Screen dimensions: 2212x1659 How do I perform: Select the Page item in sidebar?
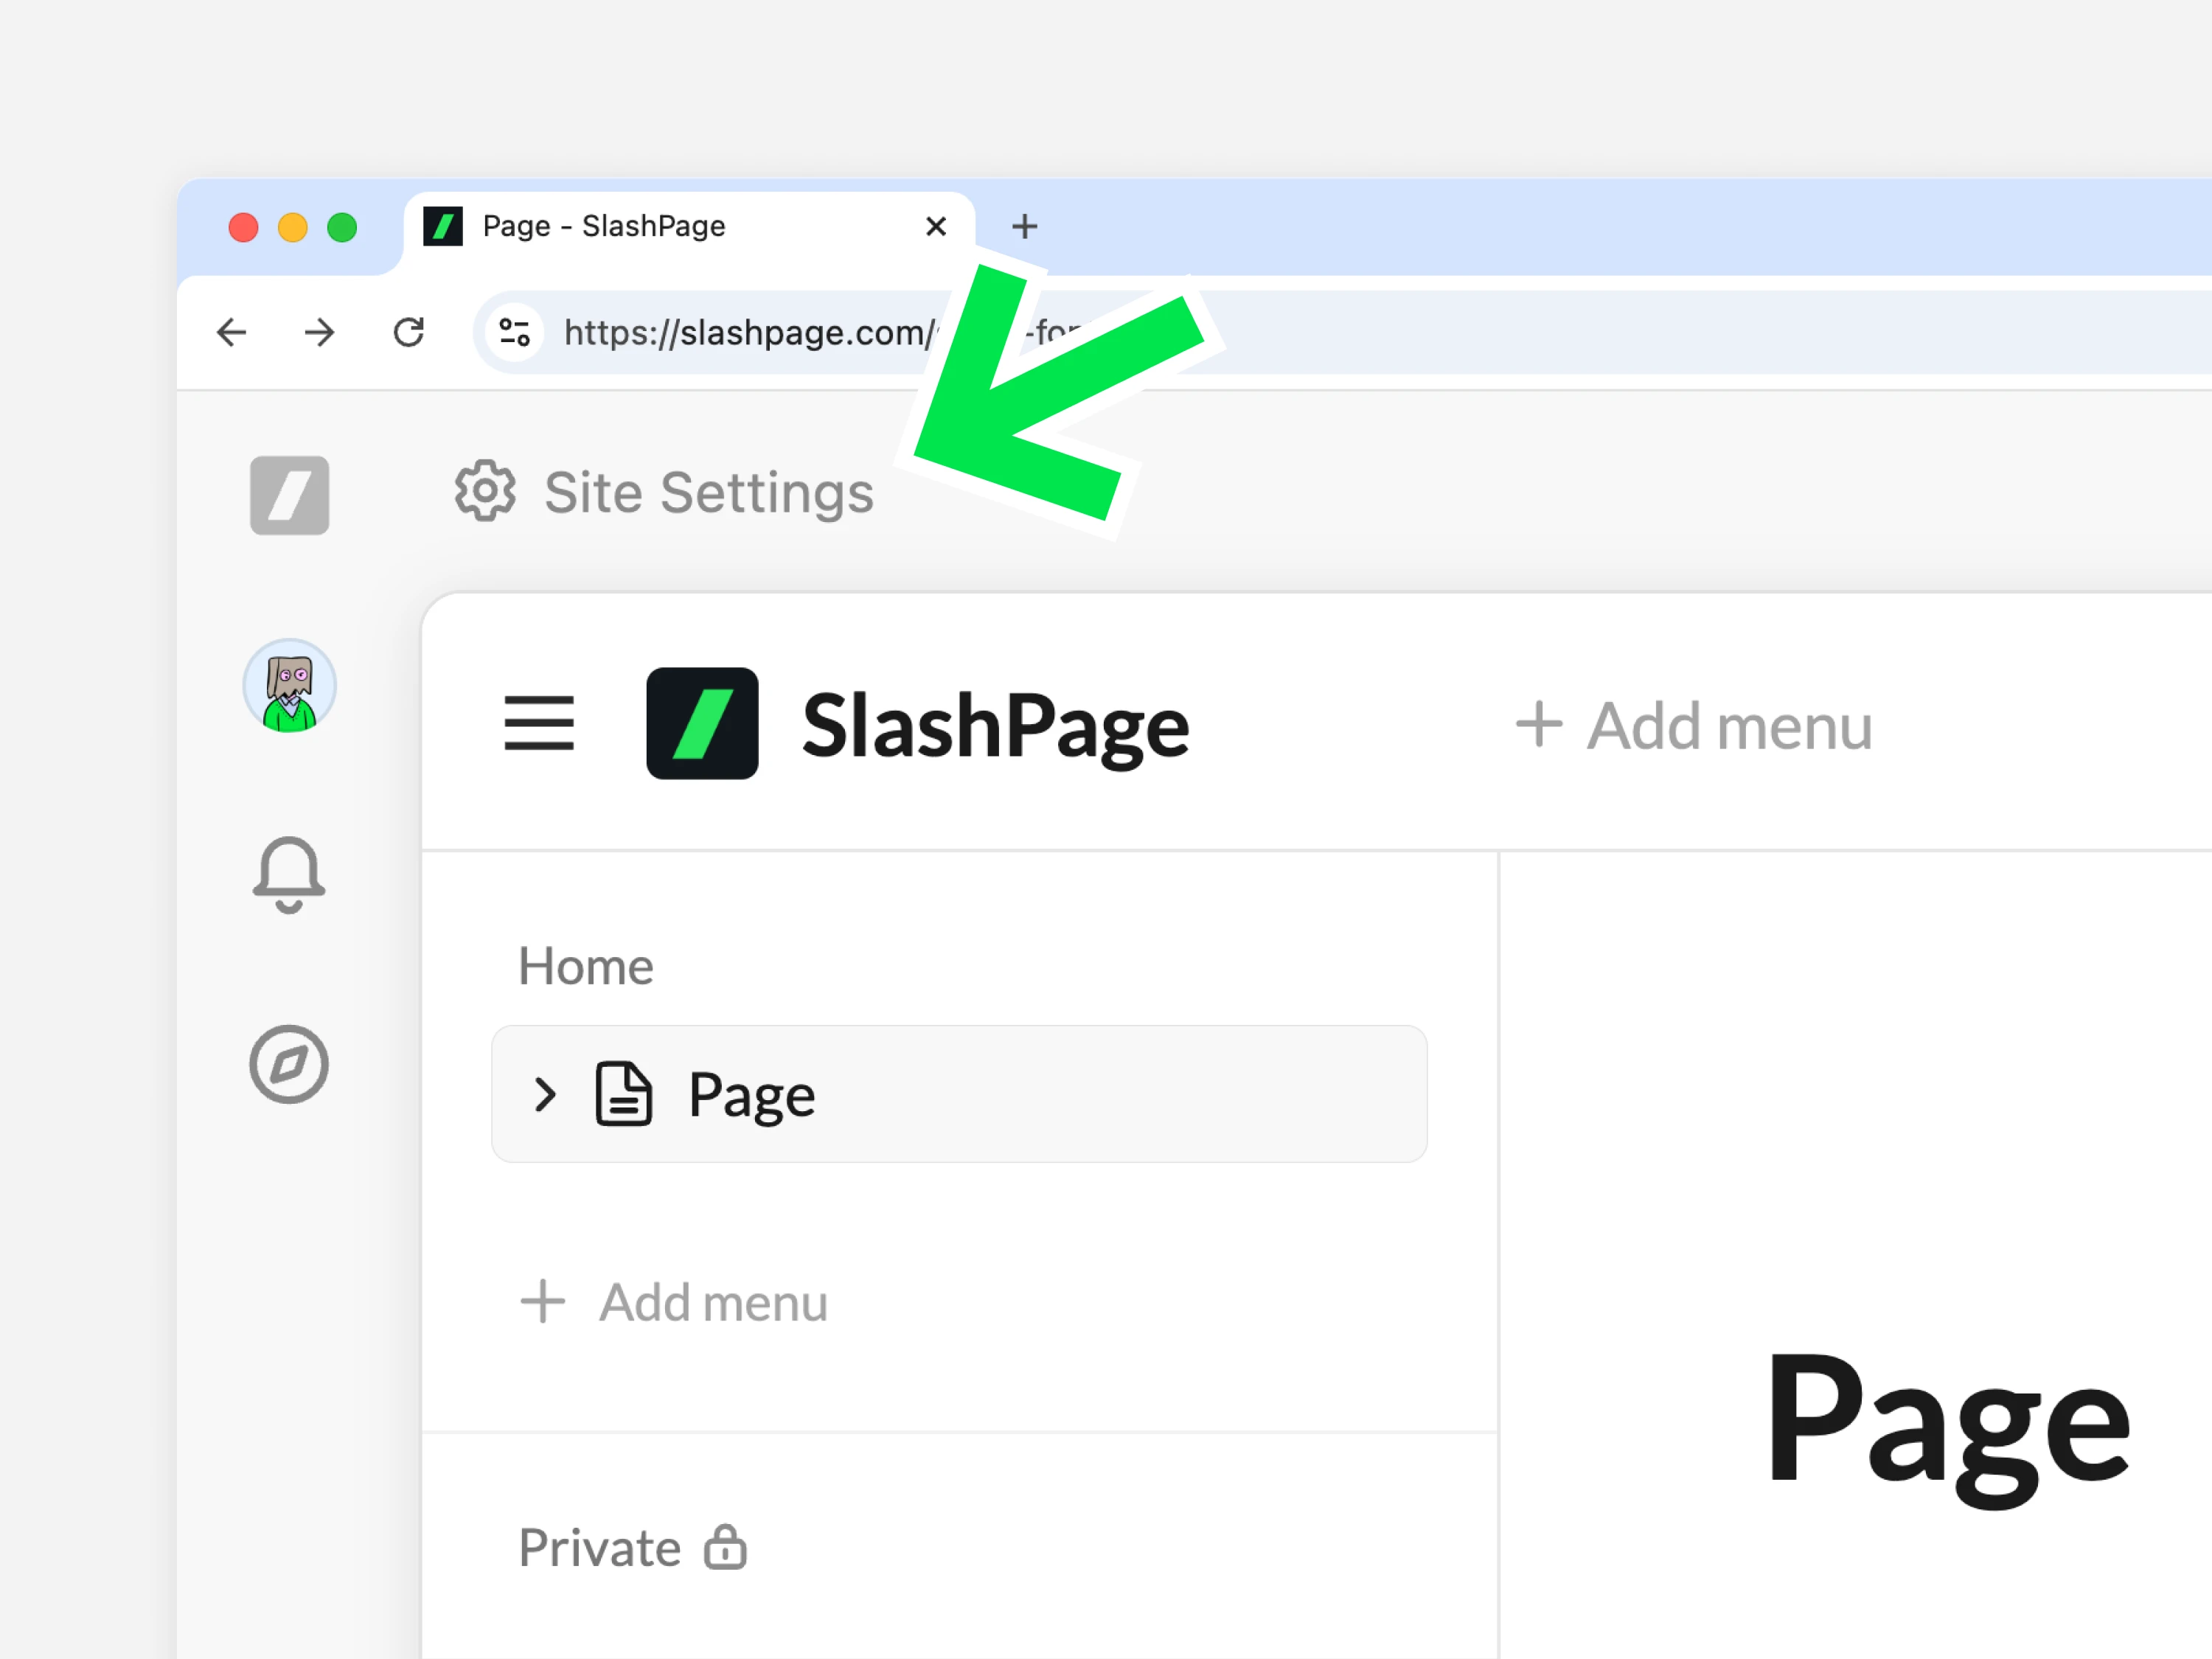click(x=959, y=1094)
